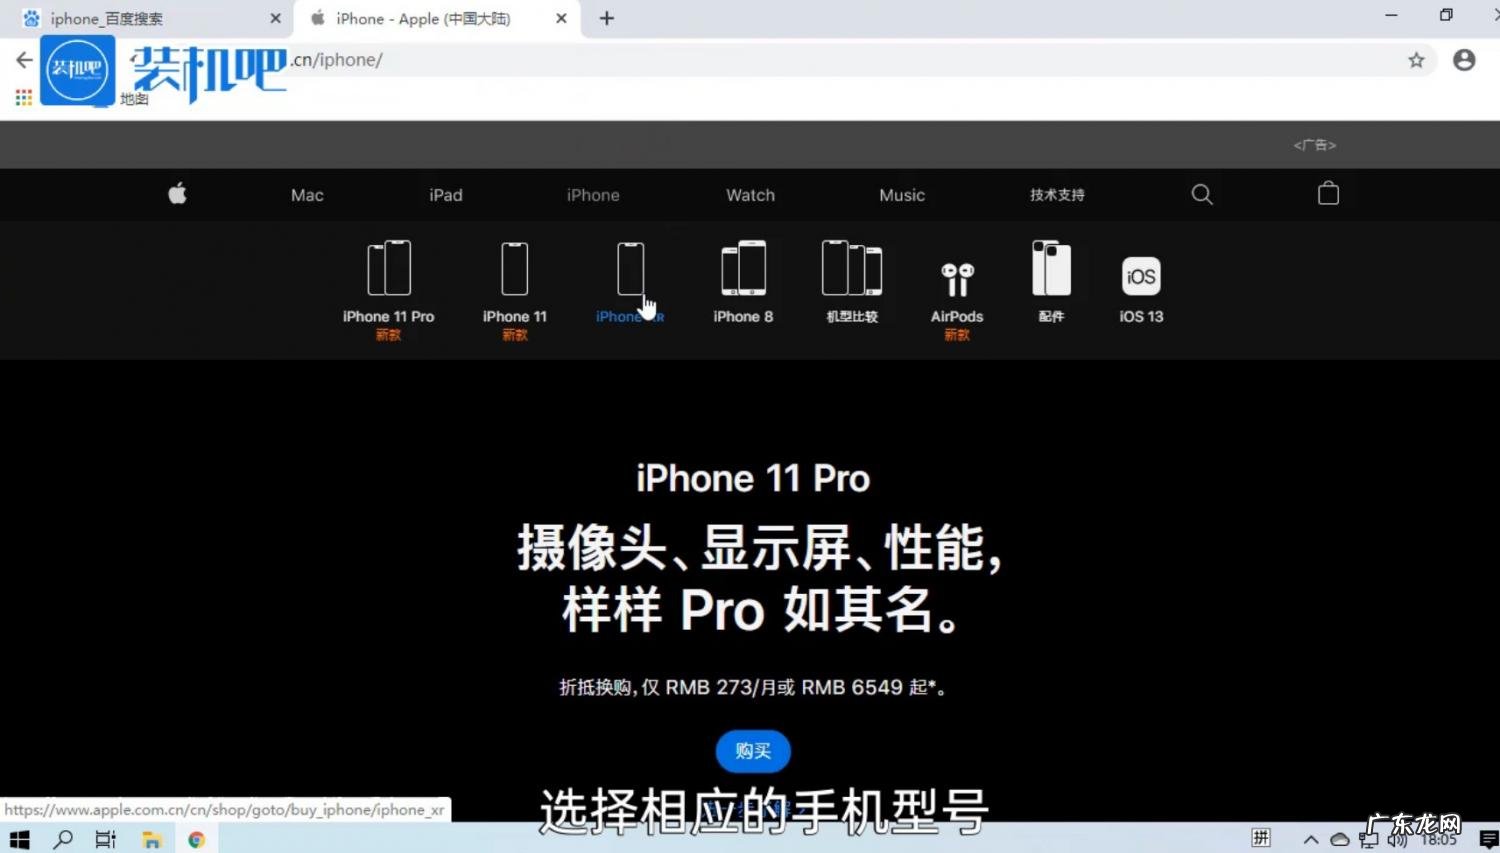The image size is (1500, 853).
Task: Bookmark the page with the star icon
Action: (x=1416, y=59)
